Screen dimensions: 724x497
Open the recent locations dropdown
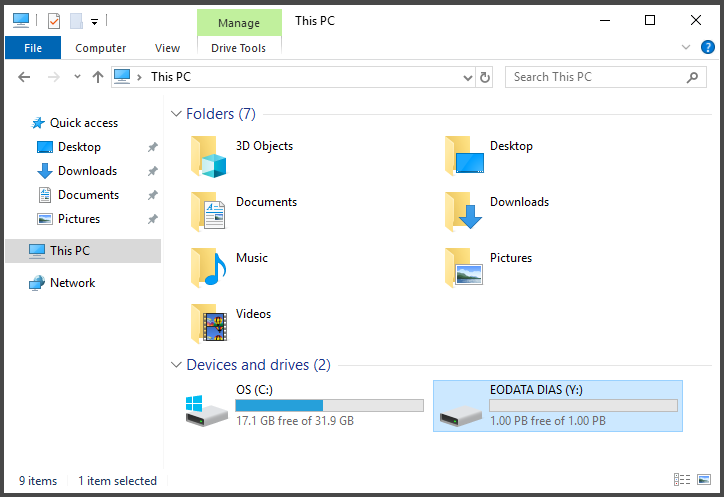tap(77, 77)
